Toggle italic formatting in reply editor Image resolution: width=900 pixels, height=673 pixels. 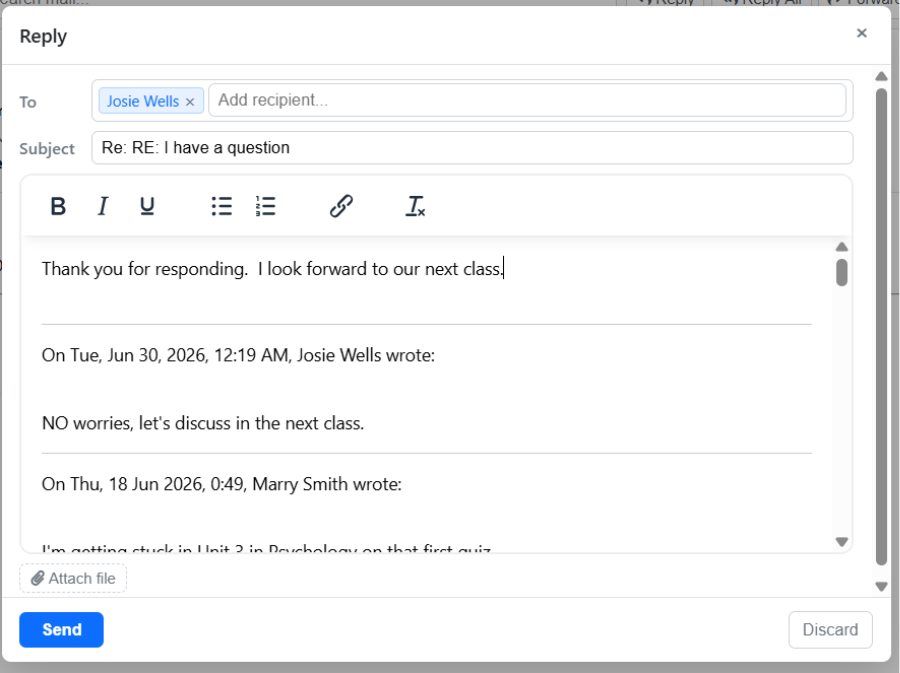103,206
